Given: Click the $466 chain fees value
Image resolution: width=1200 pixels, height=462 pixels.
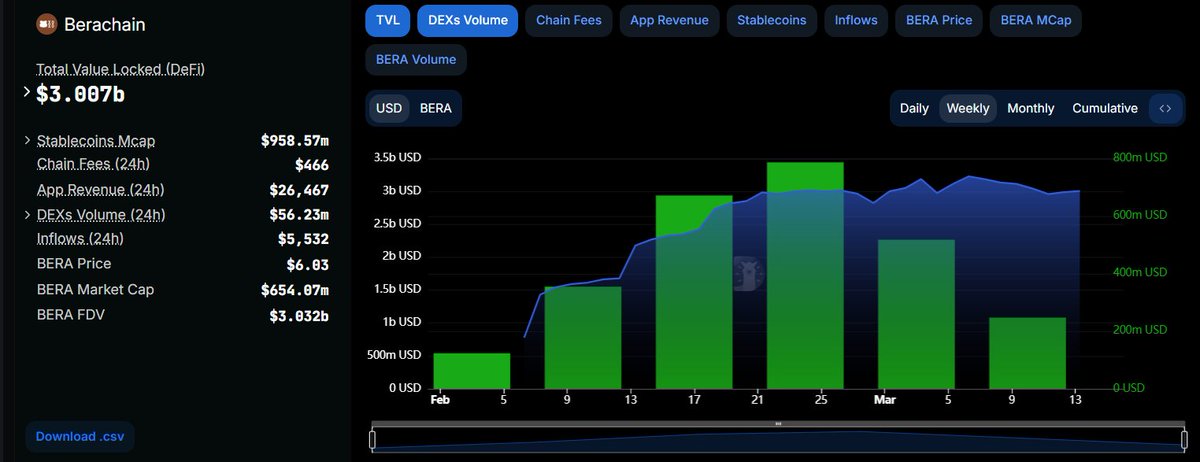Looking at the screenshot, I should click(312, 164).
